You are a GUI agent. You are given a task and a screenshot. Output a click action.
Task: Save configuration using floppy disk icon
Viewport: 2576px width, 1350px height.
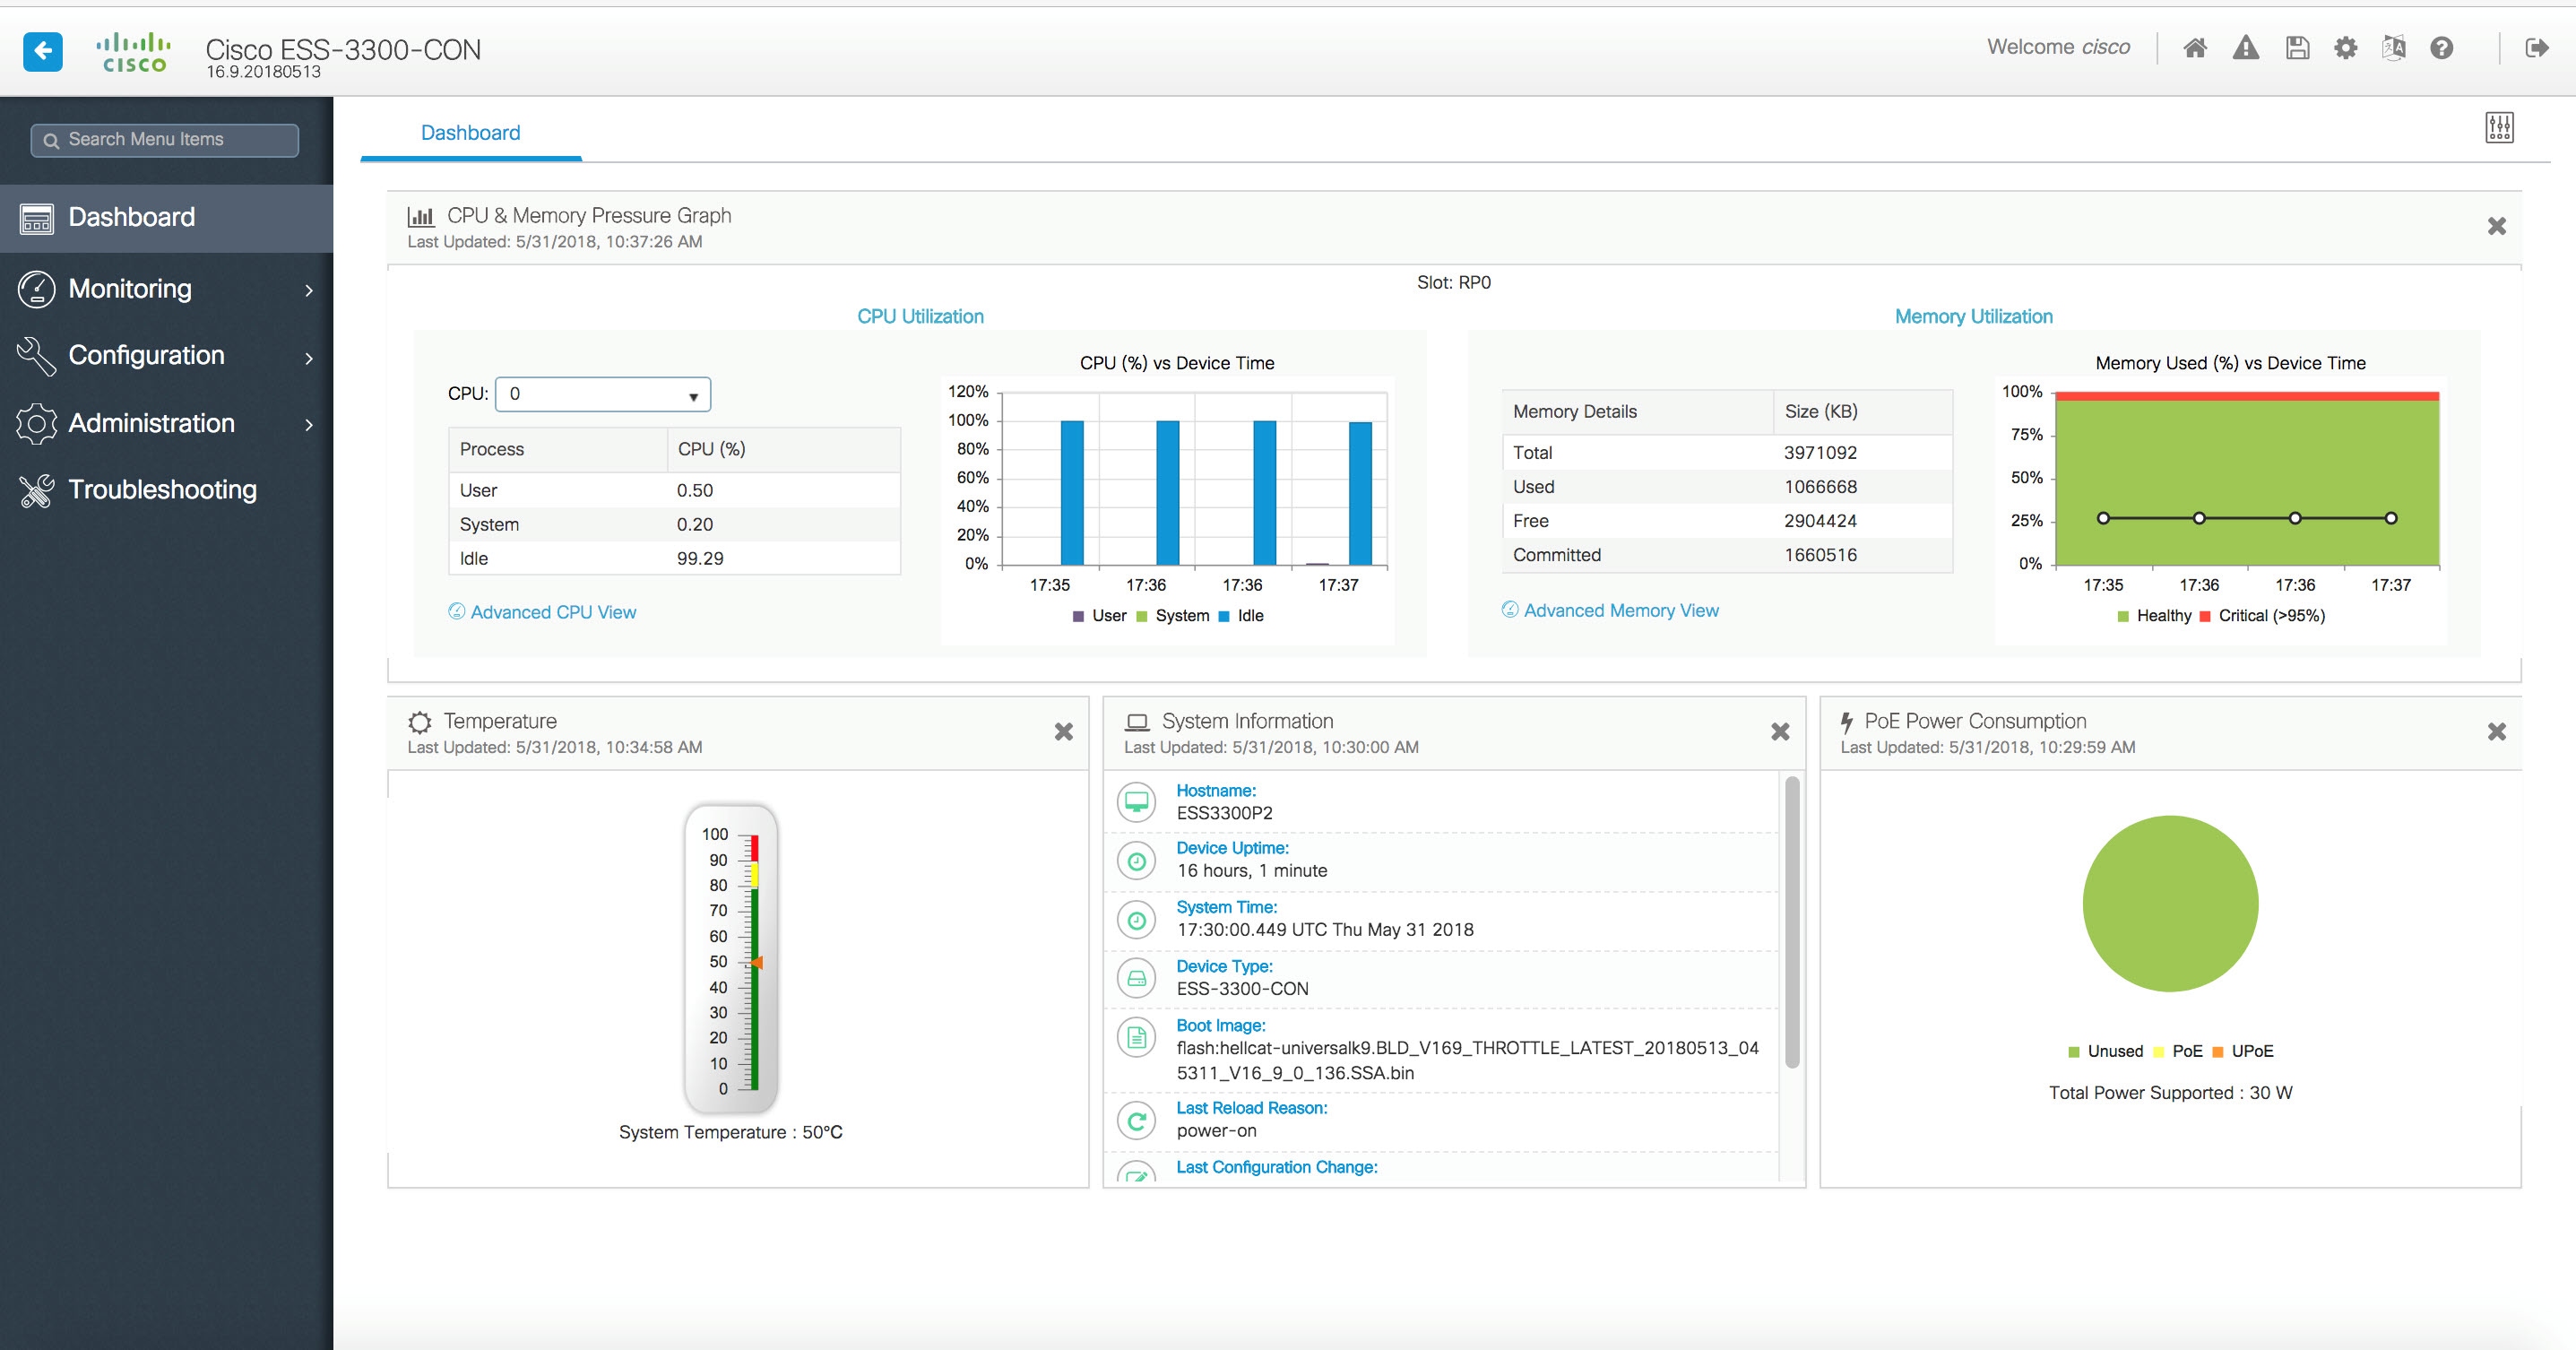pyautogui.click(x=2298, y=47)
